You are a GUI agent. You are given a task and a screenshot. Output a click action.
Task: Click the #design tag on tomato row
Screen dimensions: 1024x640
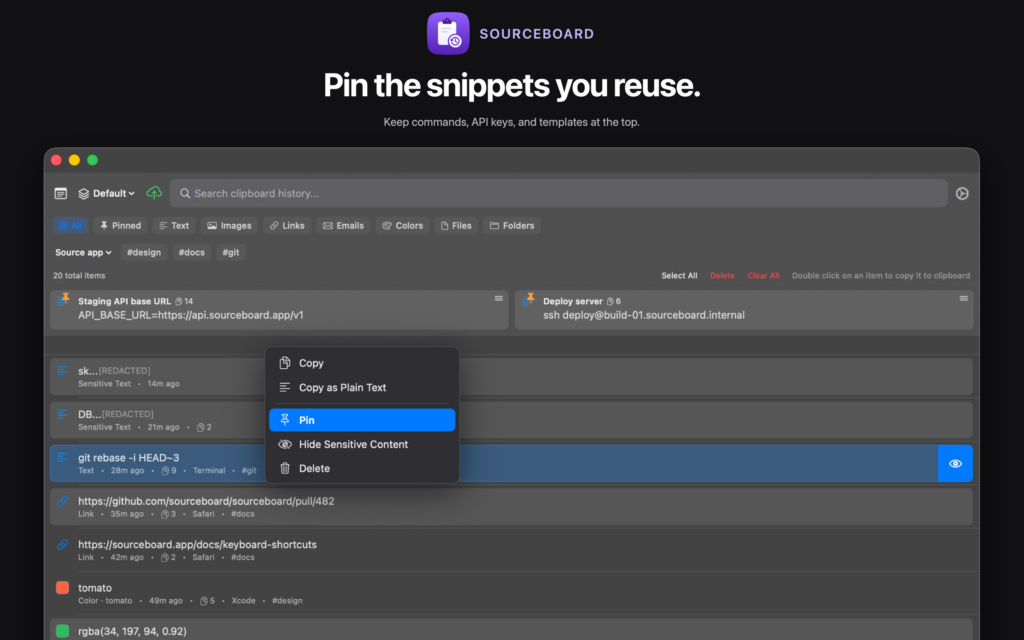click(x=287, y=601)
